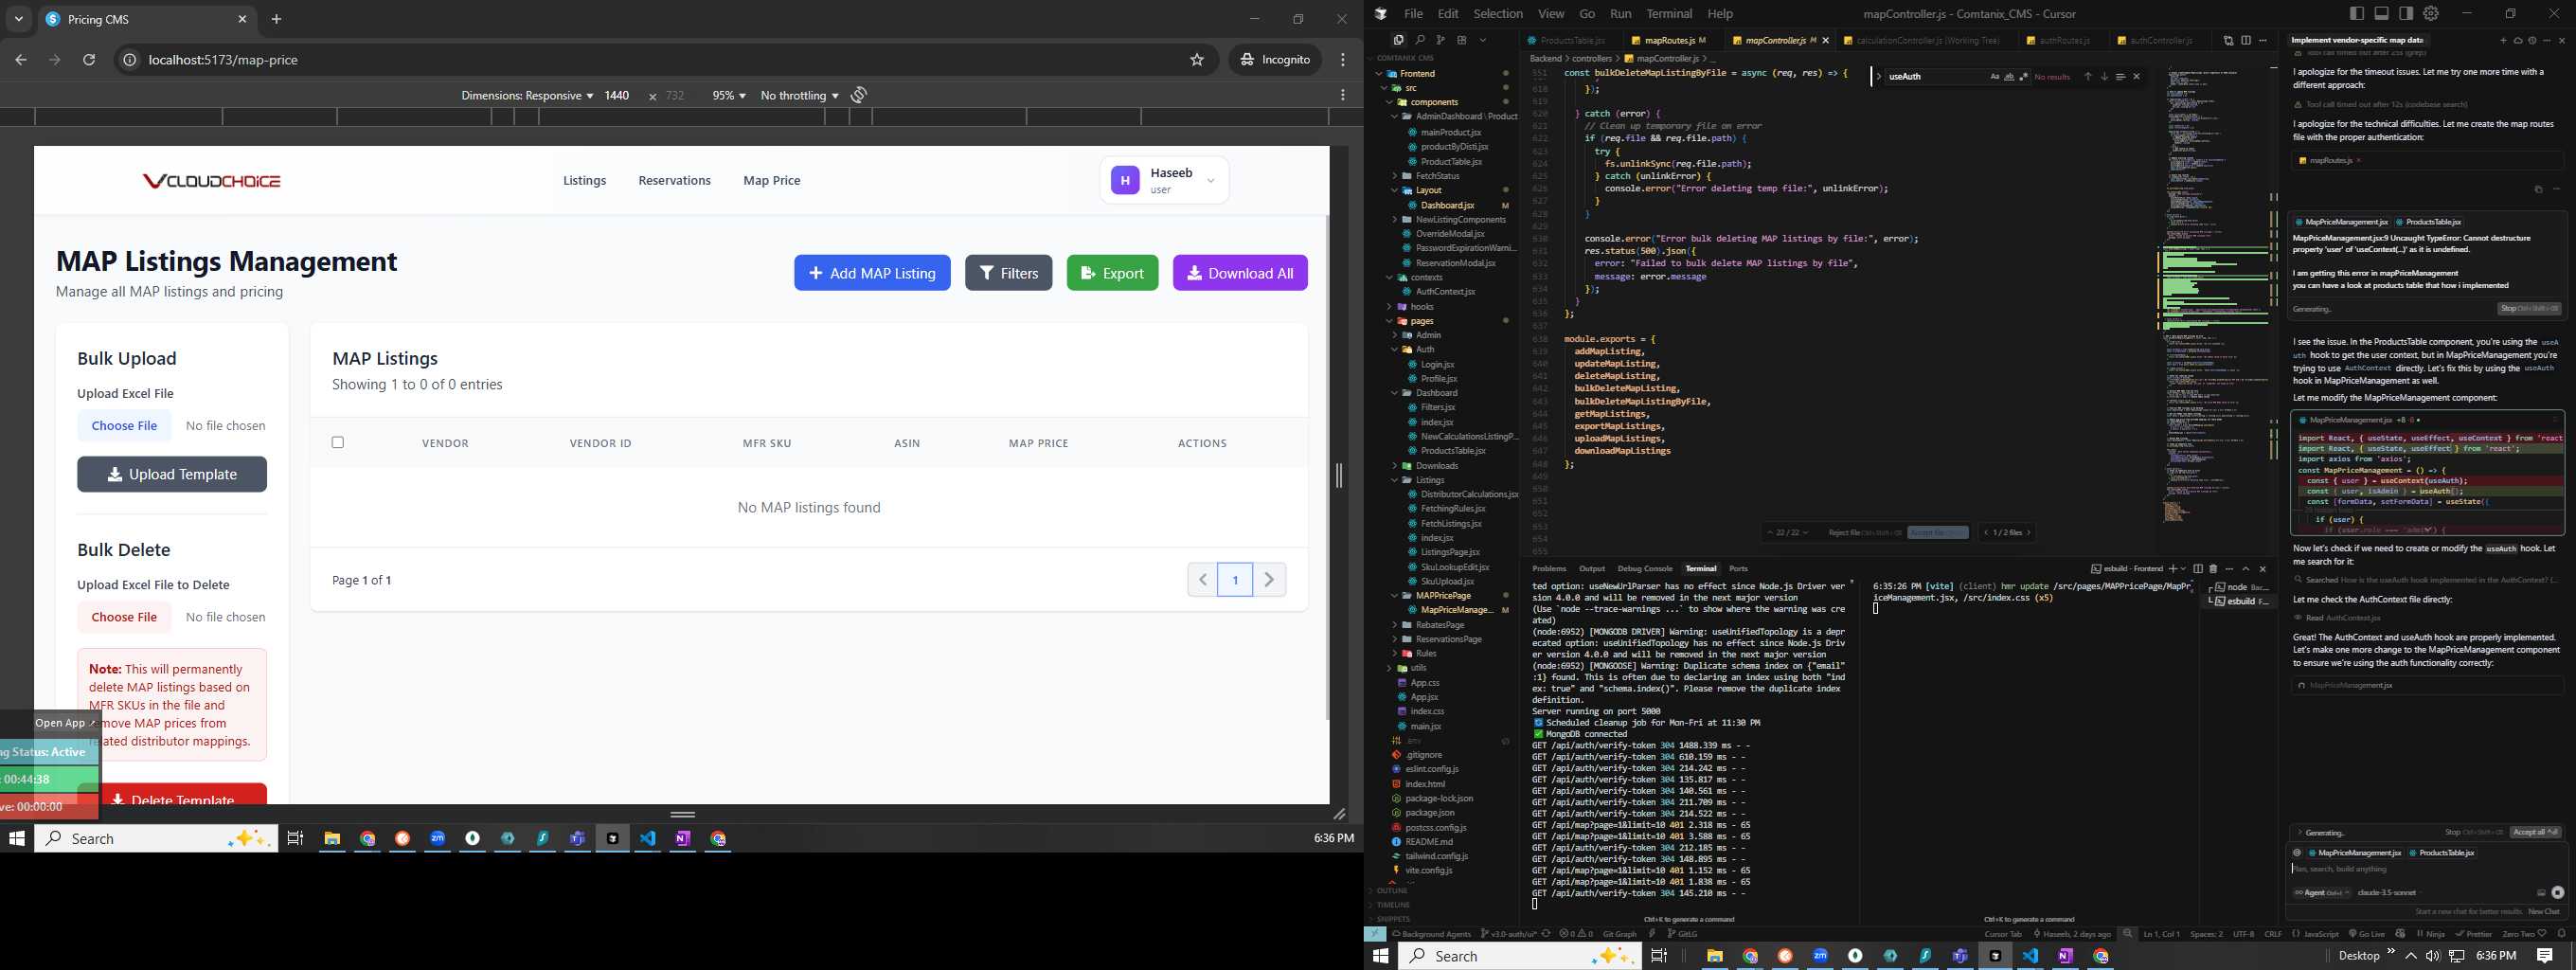Open the Dimensions Responsive dropdown
2576x970 pixels.
pos(527,95)
